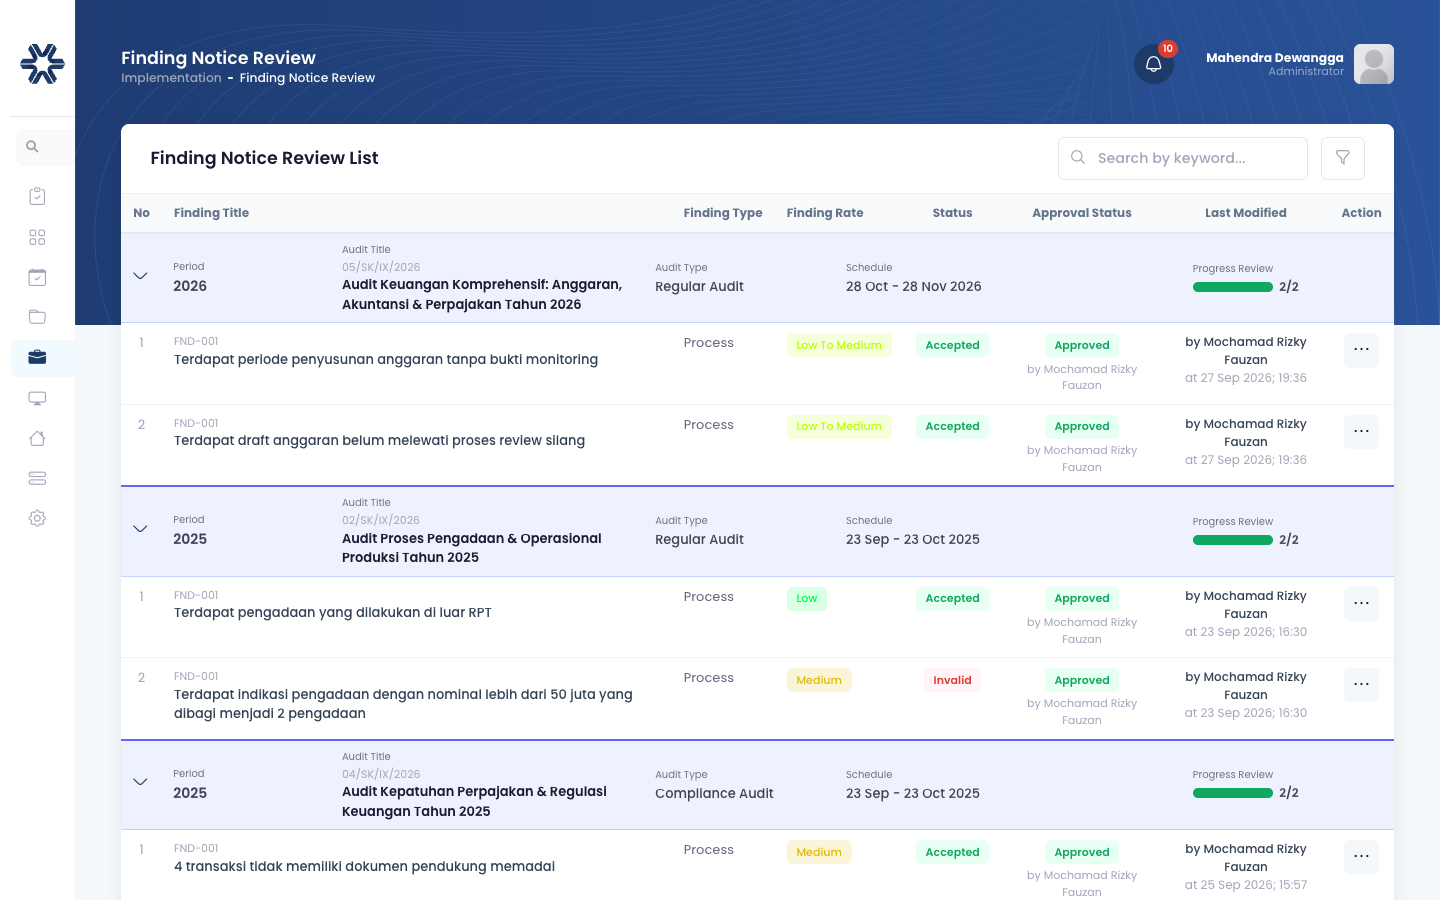Viewport: 1440px width, 900px height.
Task: Click the Low finding rate badge
Action: [807, 599]
